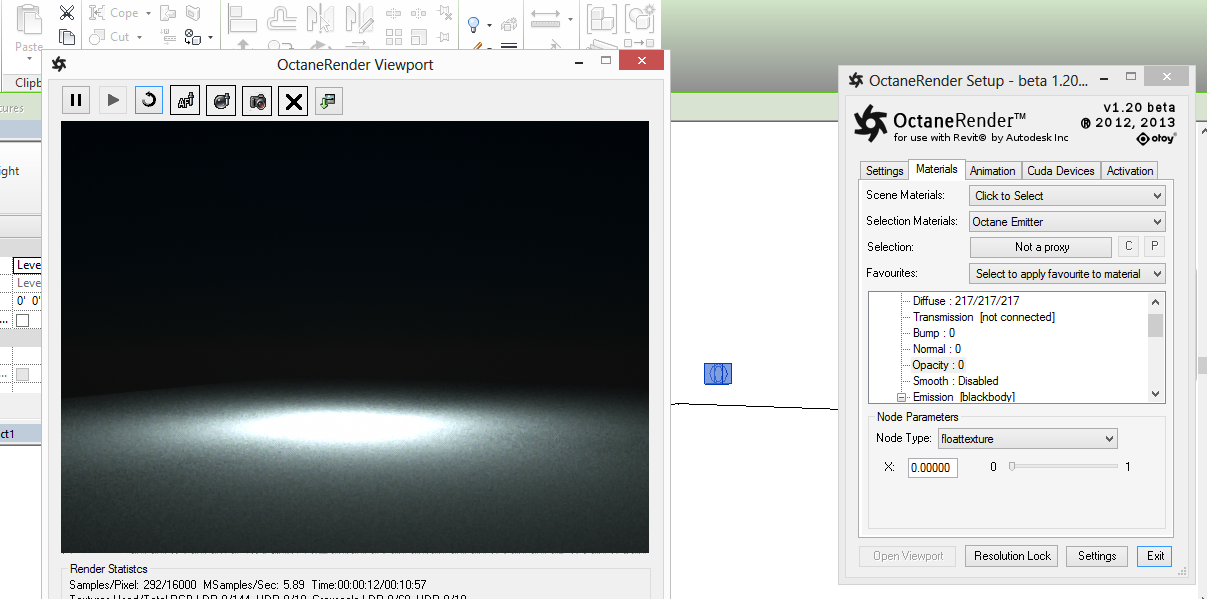Select the Diffuse : 217/217/217 tree item
The height and width of the screenshot is (599, 1207).
(966, 301)
